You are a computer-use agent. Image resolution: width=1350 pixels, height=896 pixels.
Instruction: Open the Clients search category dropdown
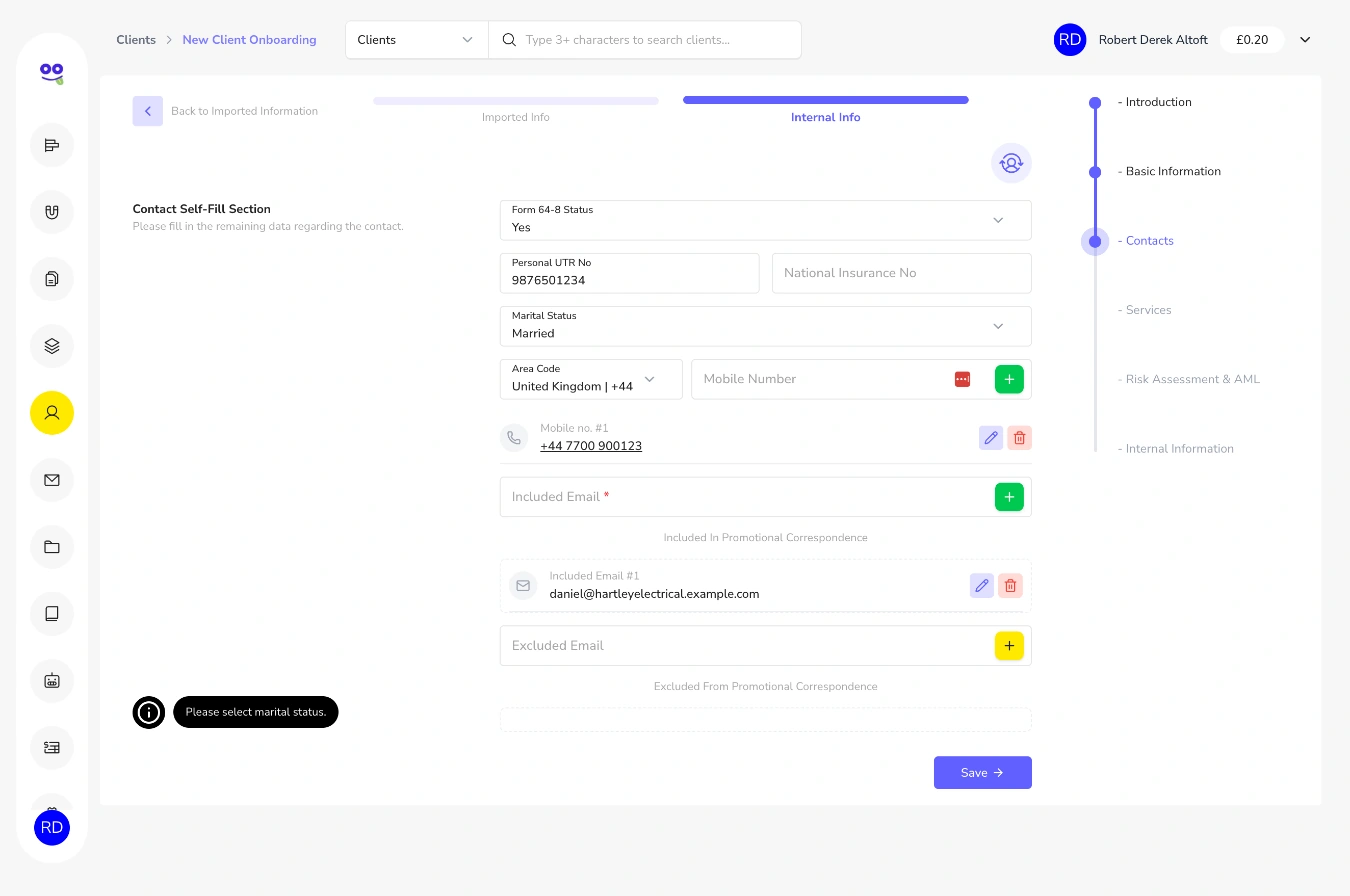416,40
